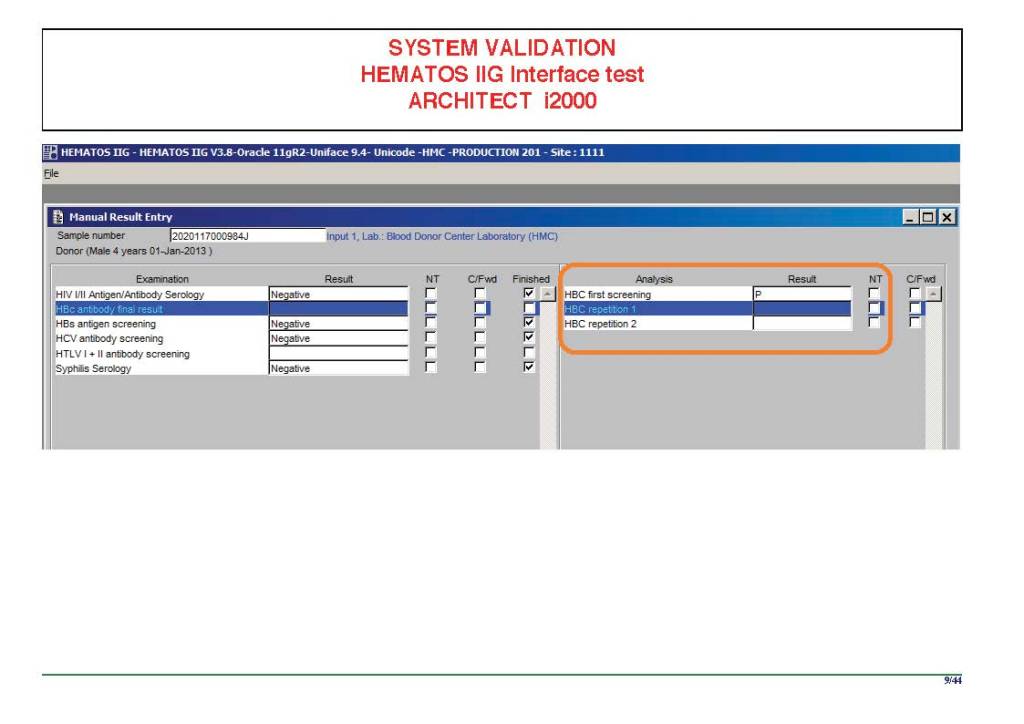Maximize the Manual Result Entry window
The width and height of the screenshot is (1024, 724).
929,217
